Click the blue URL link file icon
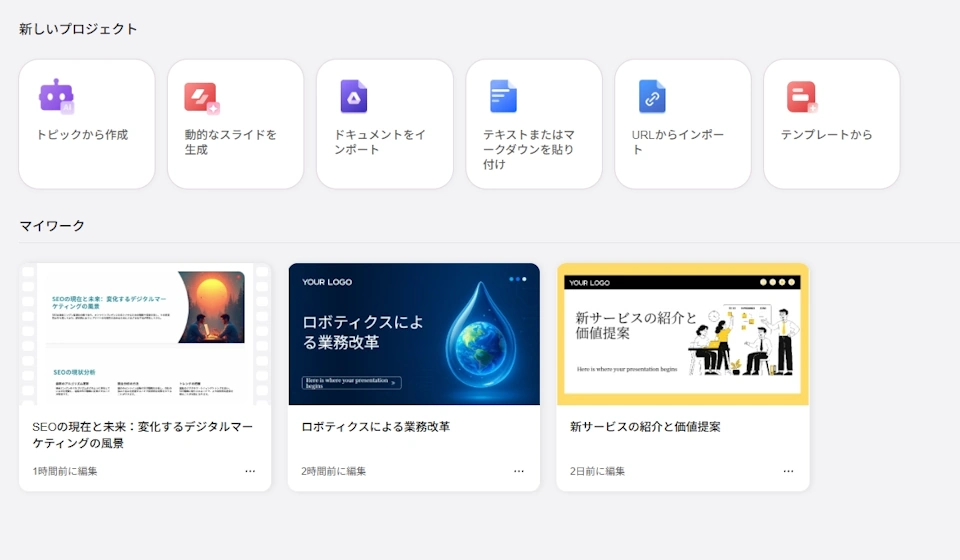Screen dimensions: 960x560 (x=652, y=96)
